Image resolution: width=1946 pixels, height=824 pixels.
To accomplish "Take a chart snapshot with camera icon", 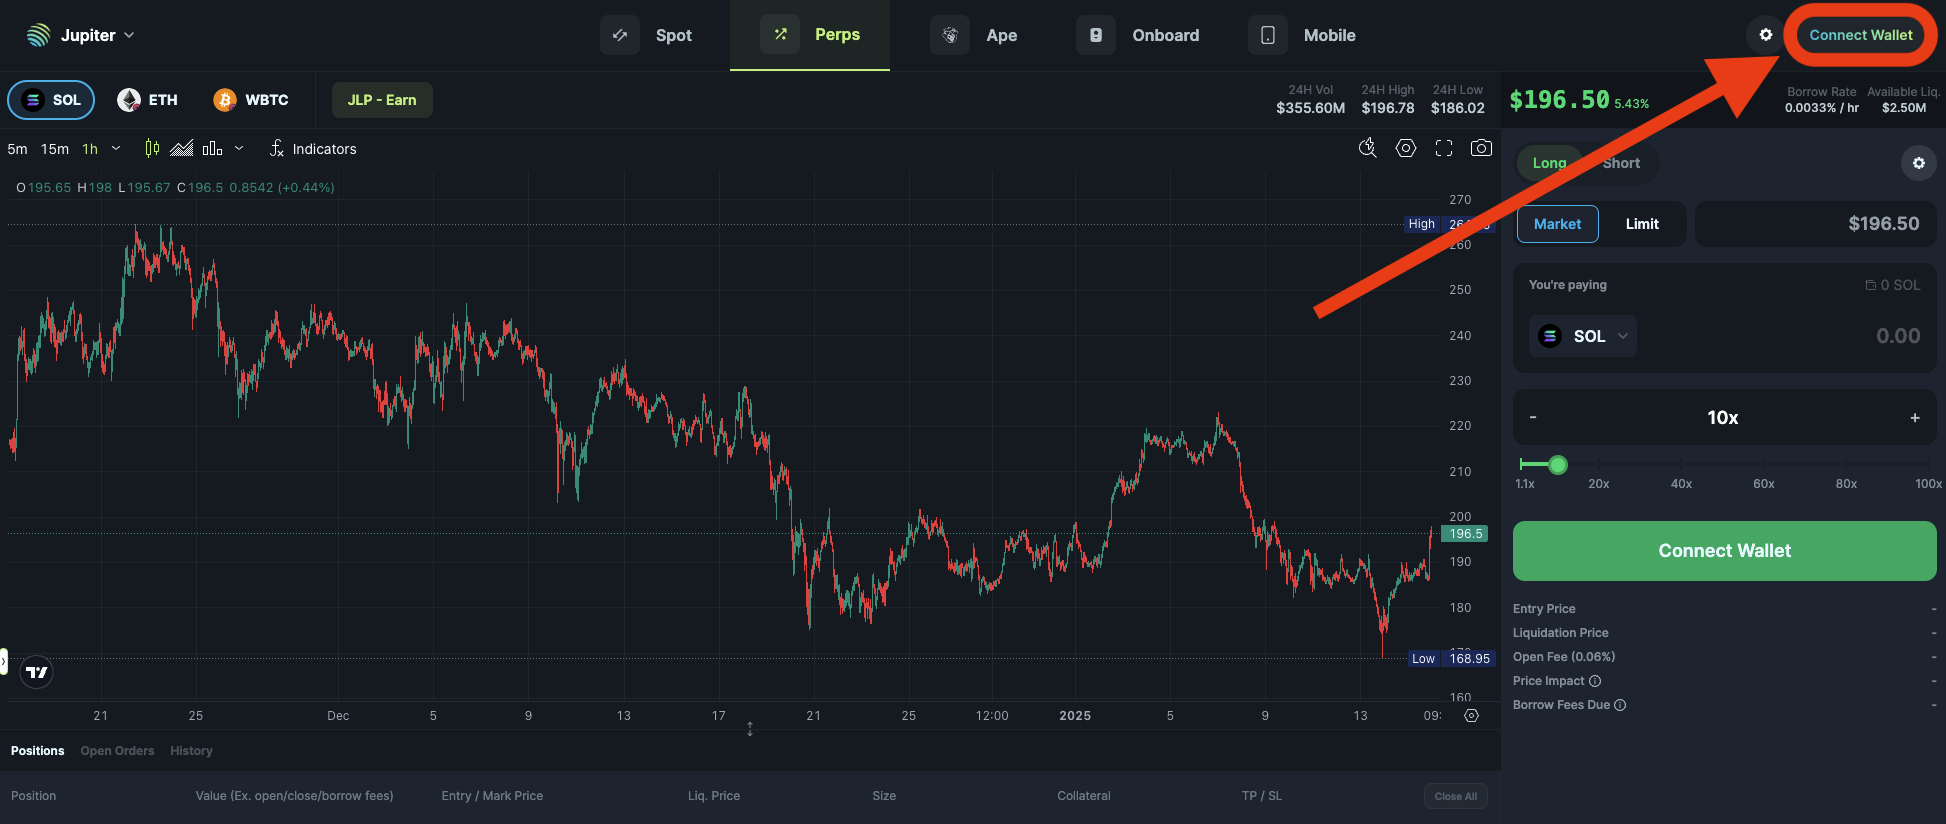I will [1481, 148].
